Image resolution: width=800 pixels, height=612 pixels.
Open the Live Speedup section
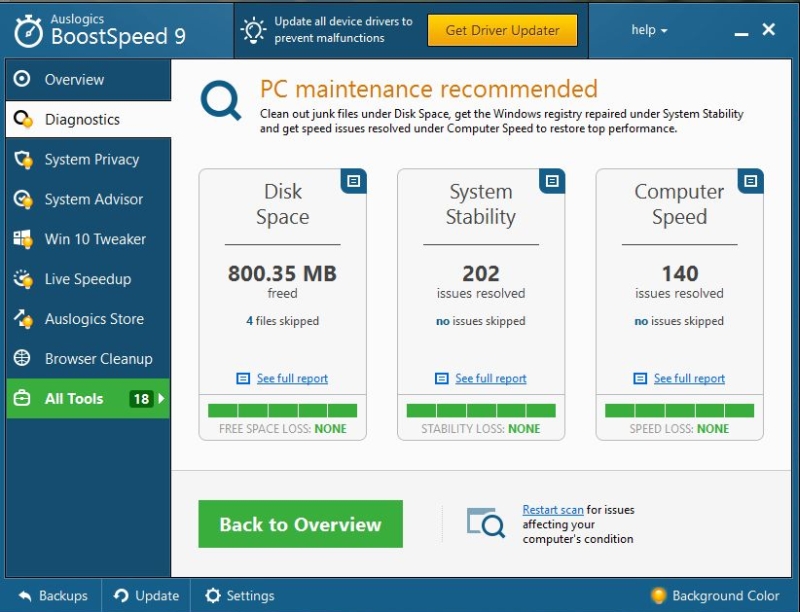(88, 279)
